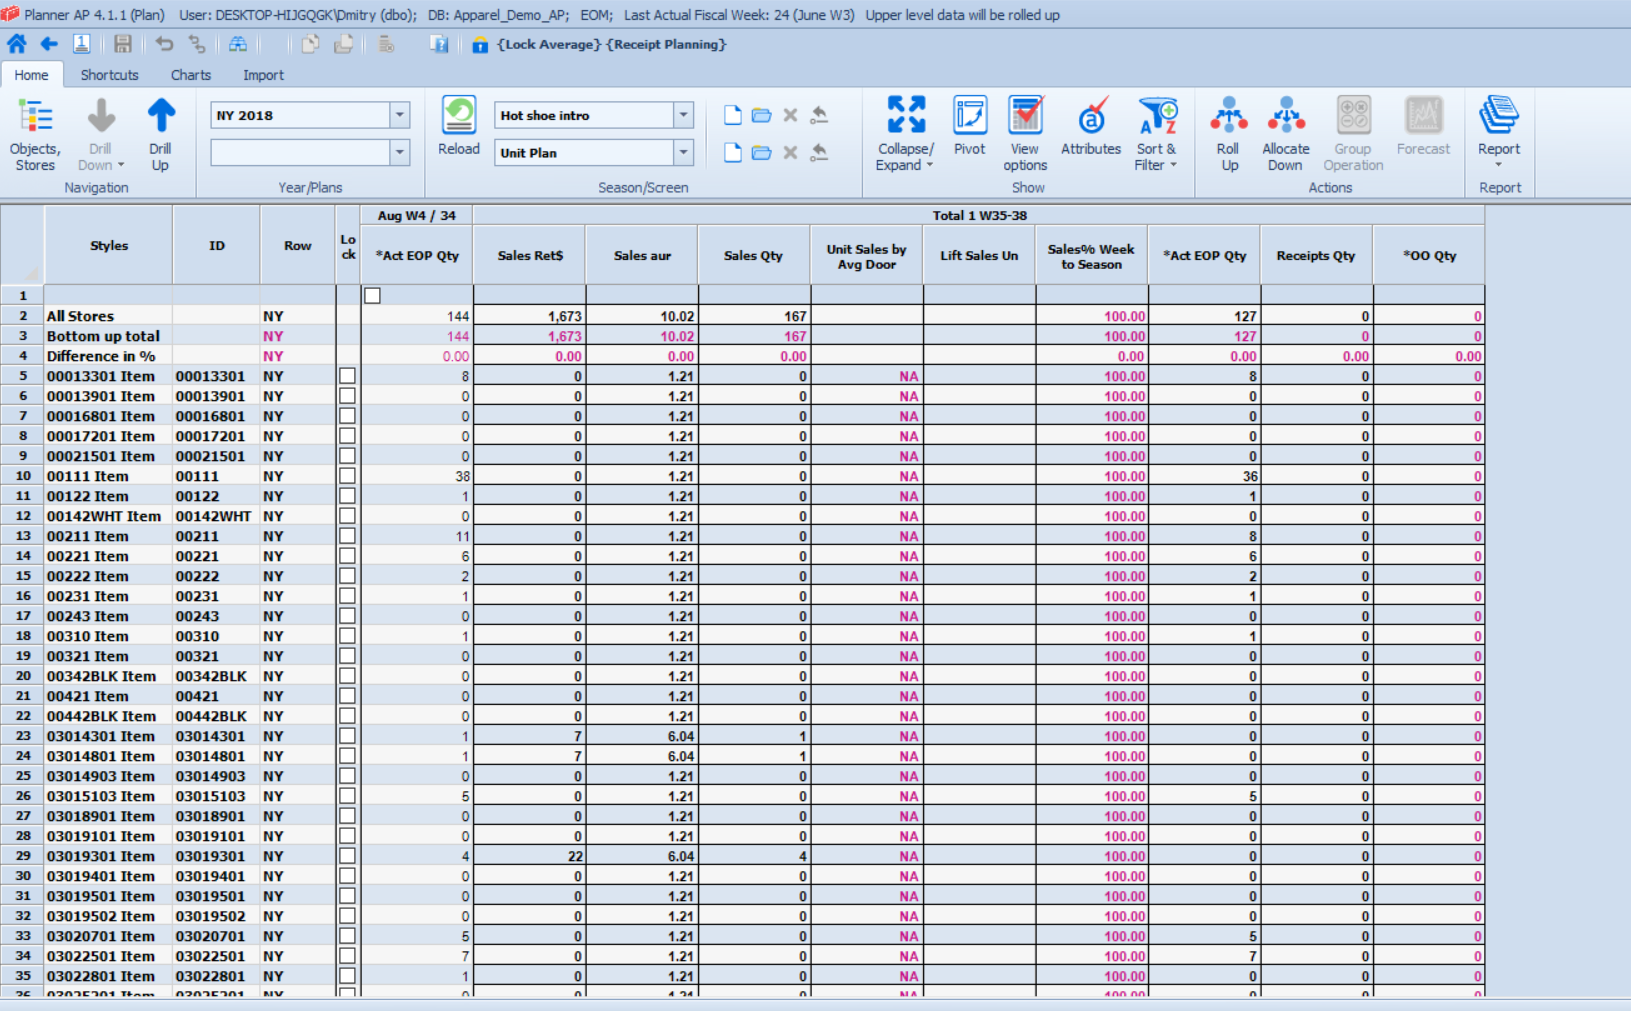
Task: Switch to the Charts tab
Action: (x=190, y=75)
